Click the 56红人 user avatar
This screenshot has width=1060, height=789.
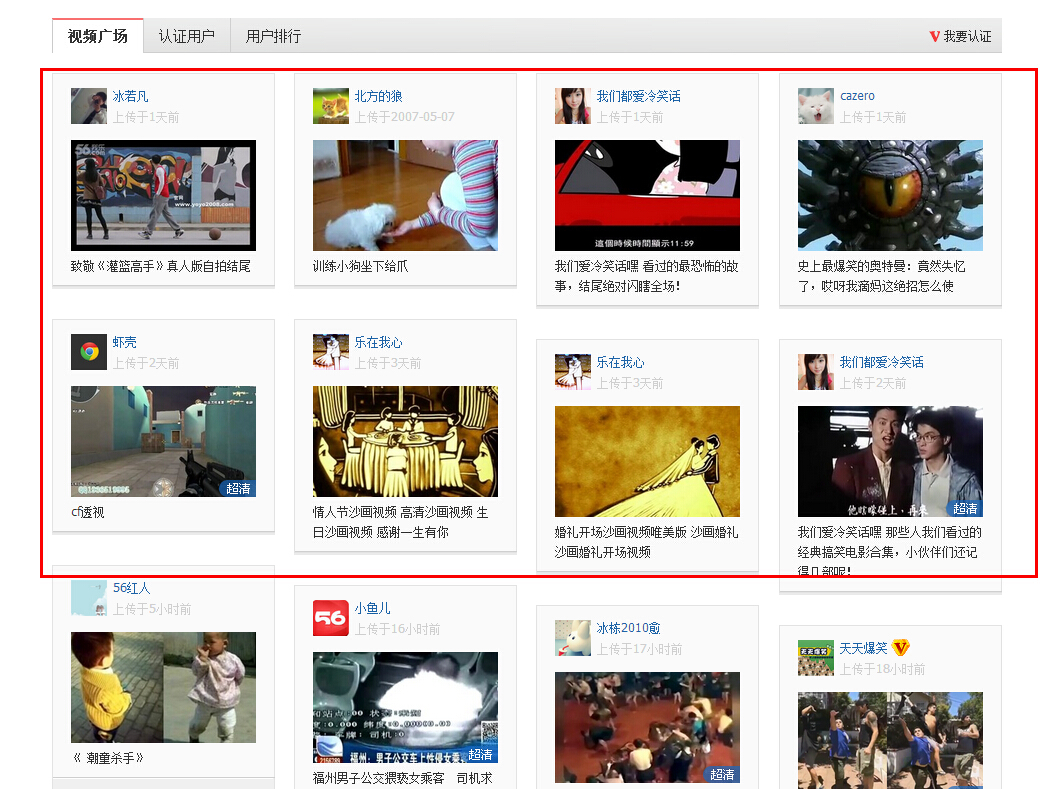pos(88,598)
